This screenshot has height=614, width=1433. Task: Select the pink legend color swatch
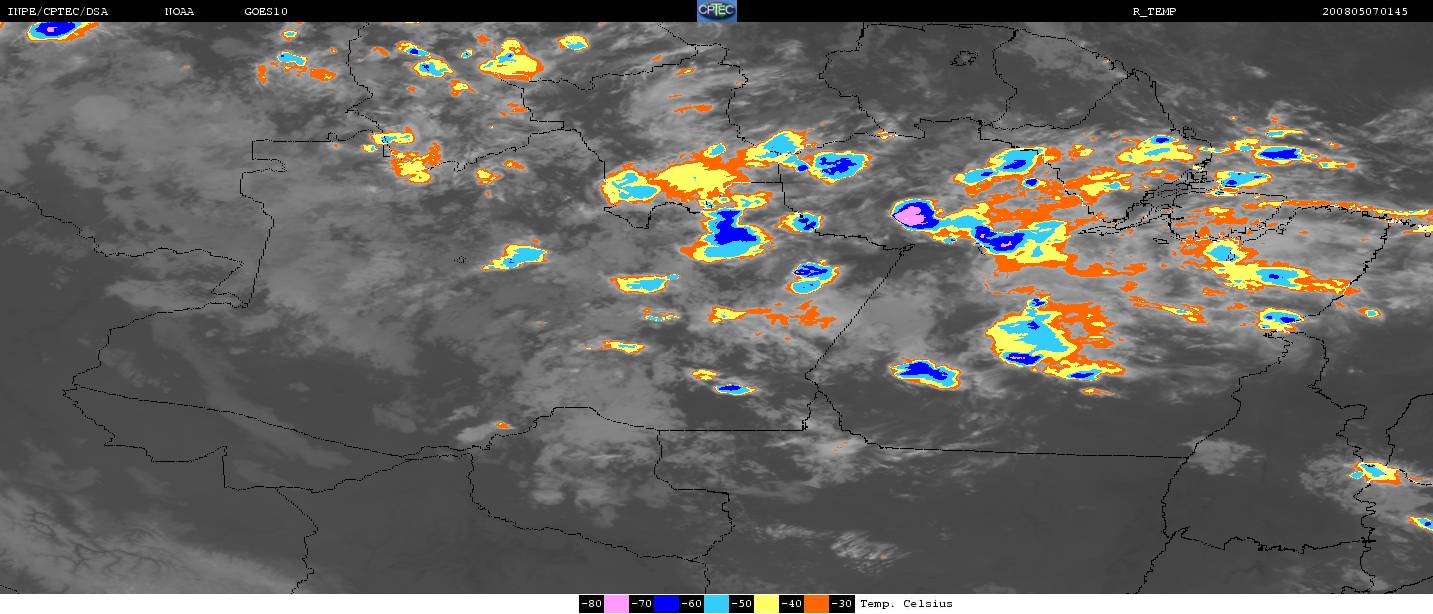click(616, 604)
